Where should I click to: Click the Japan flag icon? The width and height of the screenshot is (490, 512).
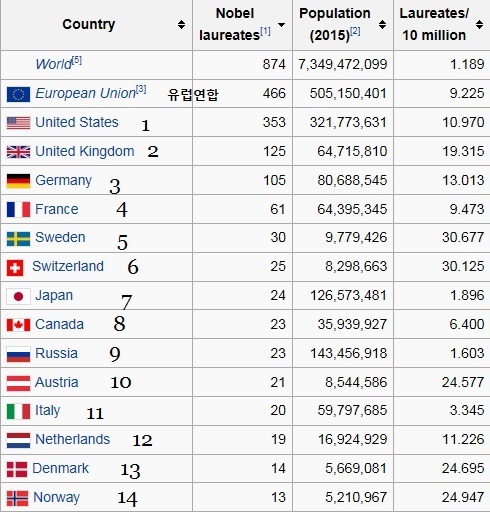click(18, 296)
